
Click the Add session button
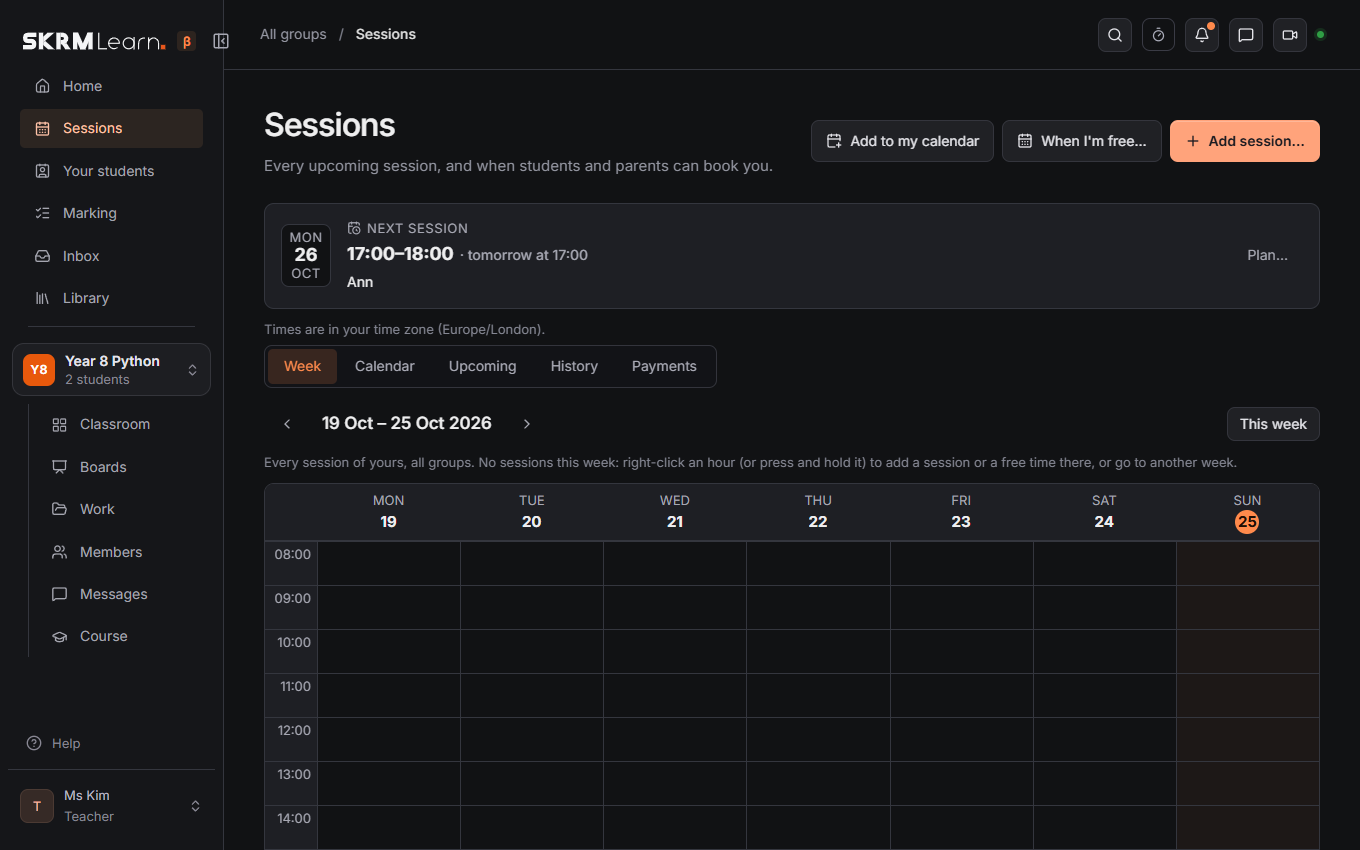(x=1245, y=141)
